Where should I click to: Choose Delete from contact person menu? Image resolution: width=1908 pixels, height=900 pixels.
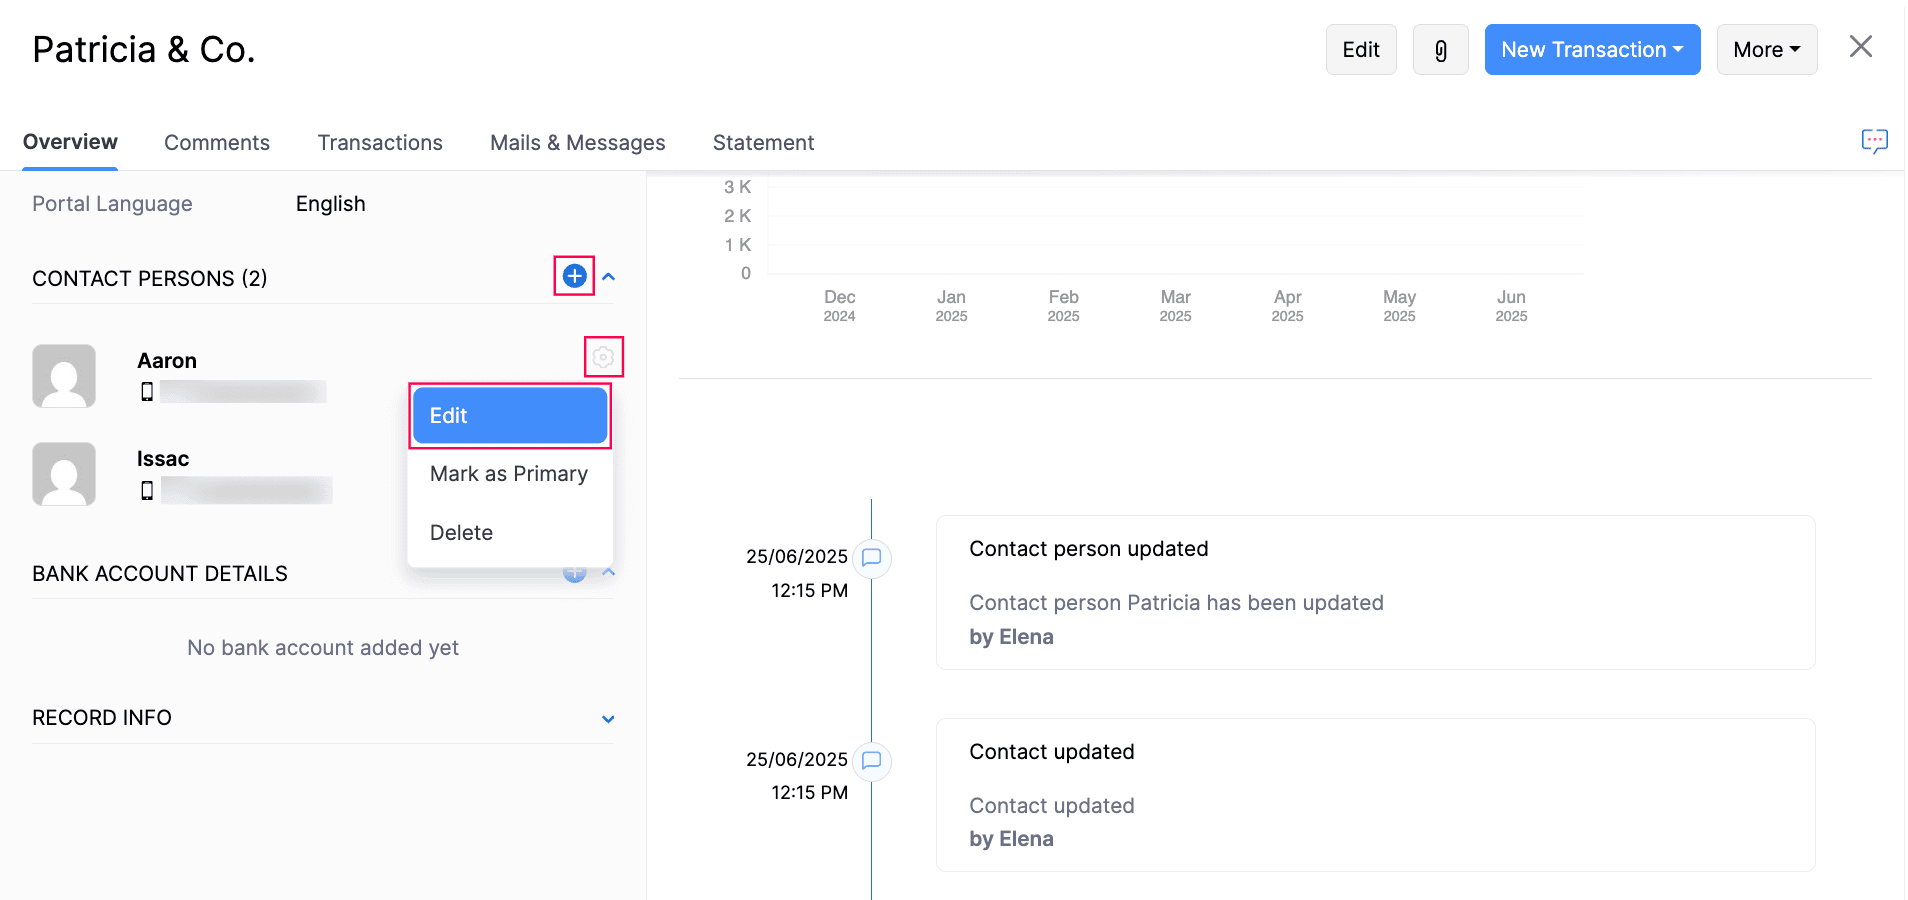pos(461,533)
